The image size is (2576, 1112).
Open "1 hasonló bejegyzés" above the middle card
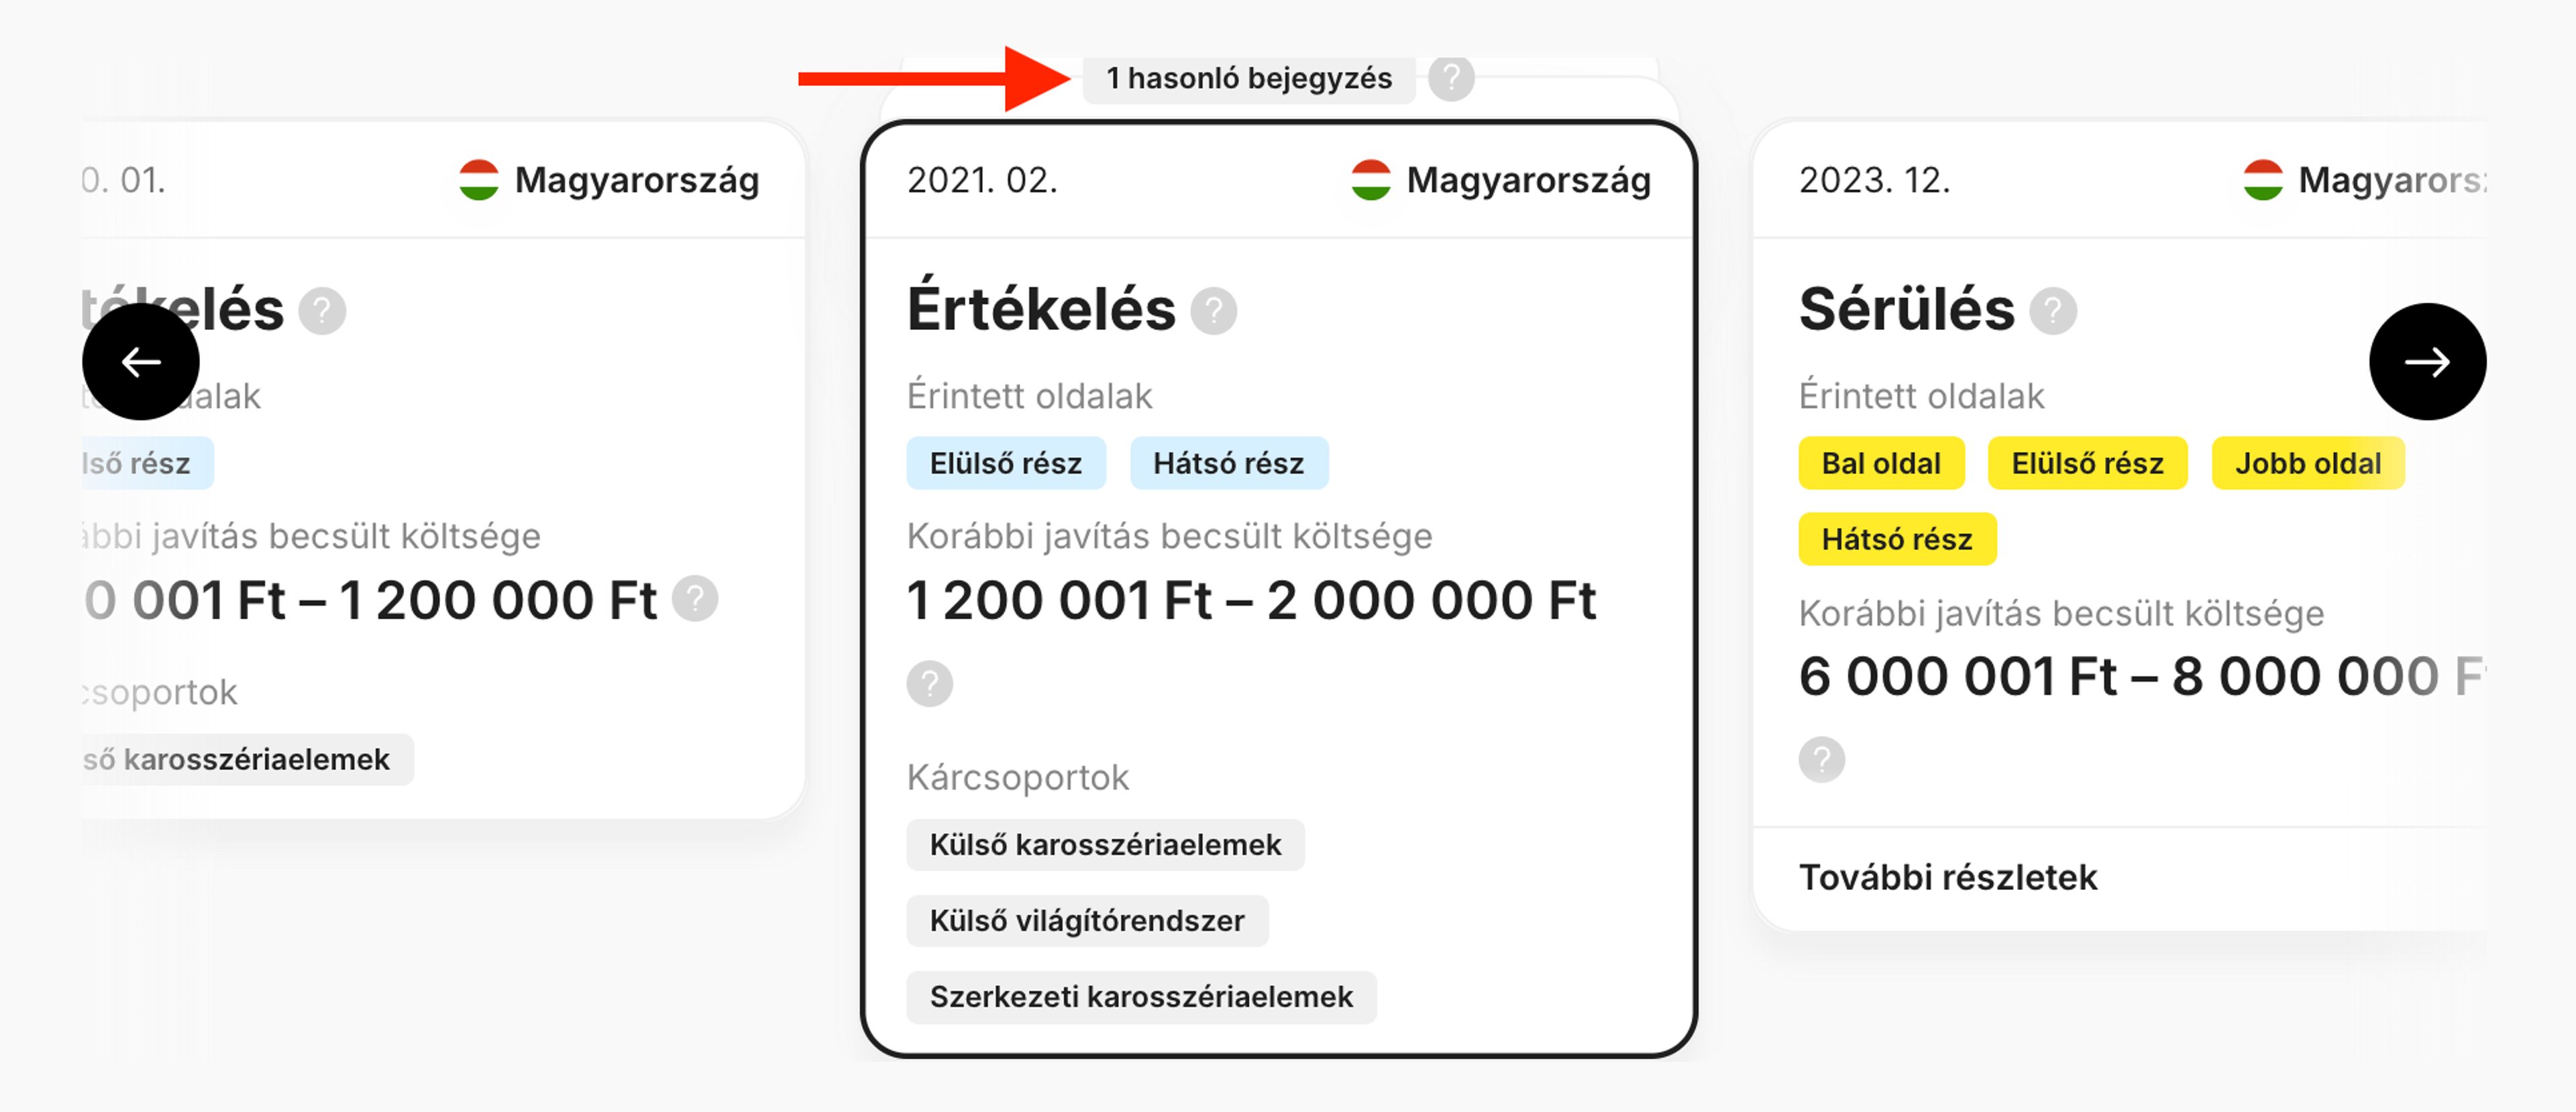1249,78
